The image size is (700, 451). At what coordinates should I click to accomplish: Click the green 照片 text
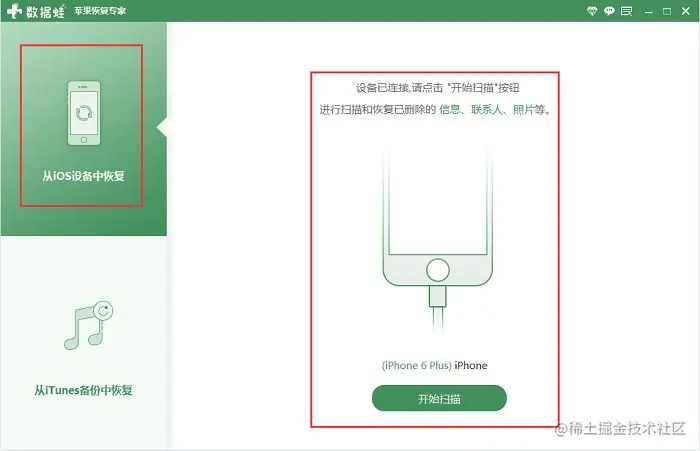524,109
